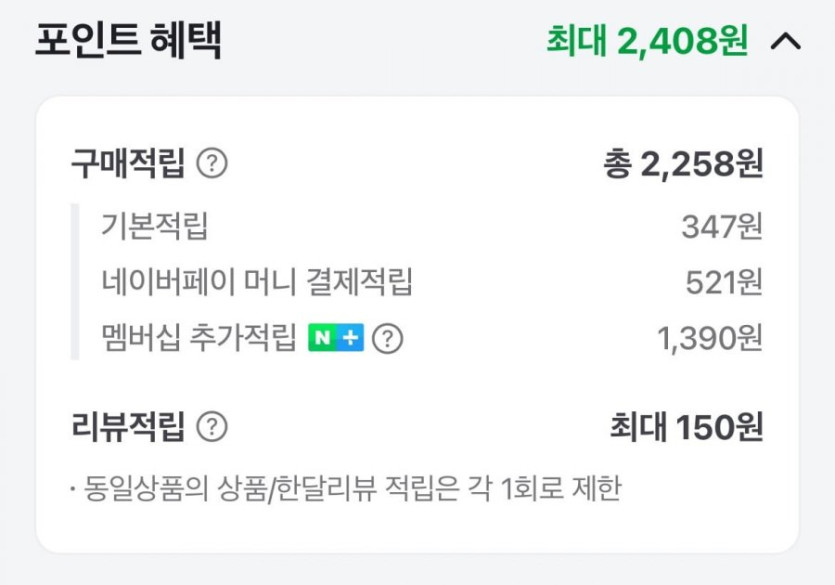Open the 리뷰적립 help question mark
The width and height of the screenshot is (835, 585).
click(212, 427)
